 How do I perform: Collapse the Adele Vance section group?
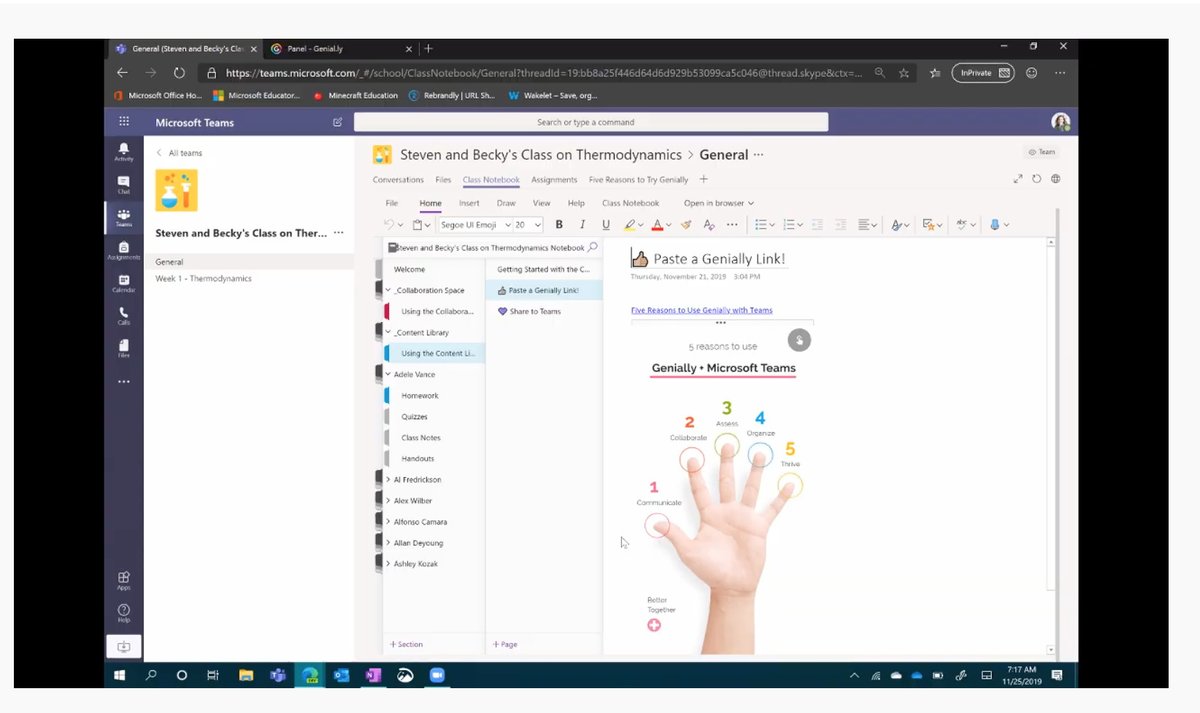coord(388,374)
